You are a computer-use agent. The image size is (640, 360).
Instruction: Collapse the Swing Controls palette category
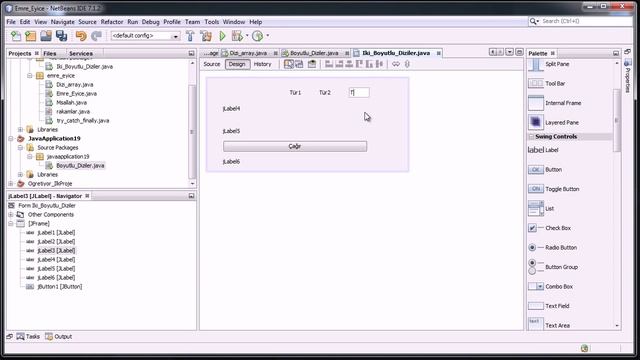531,137
